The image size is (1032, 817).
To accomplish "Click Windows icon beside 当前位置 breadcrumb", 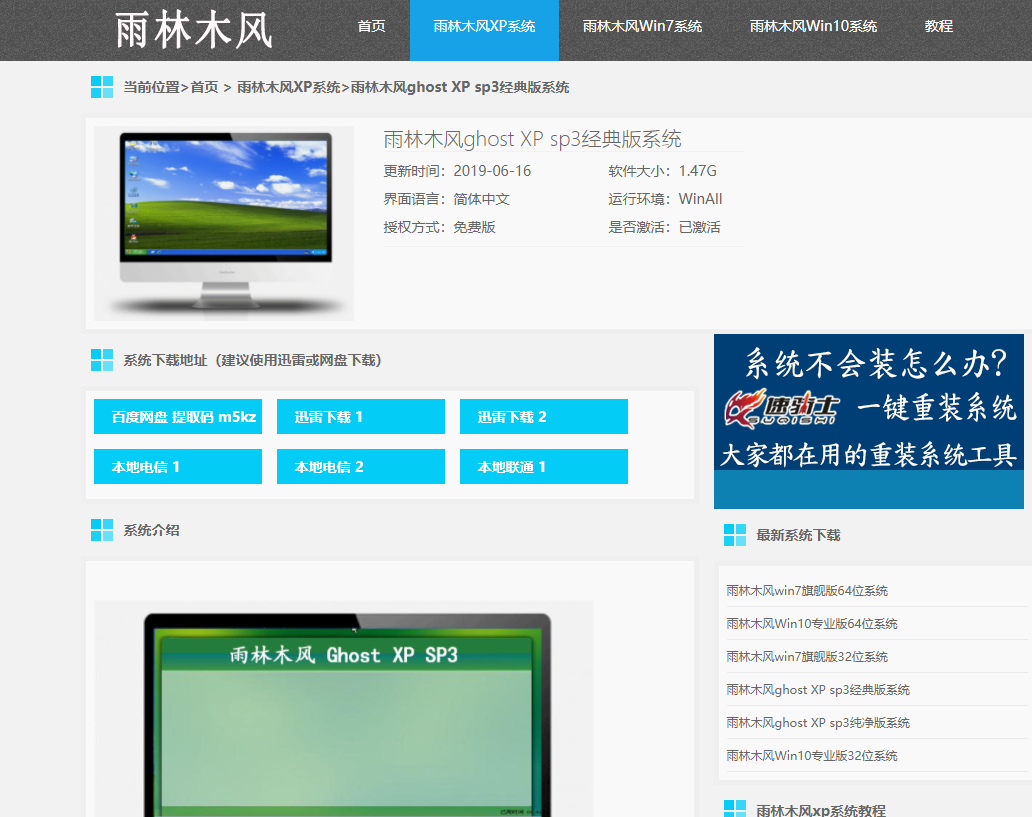I will pos(102,87).
